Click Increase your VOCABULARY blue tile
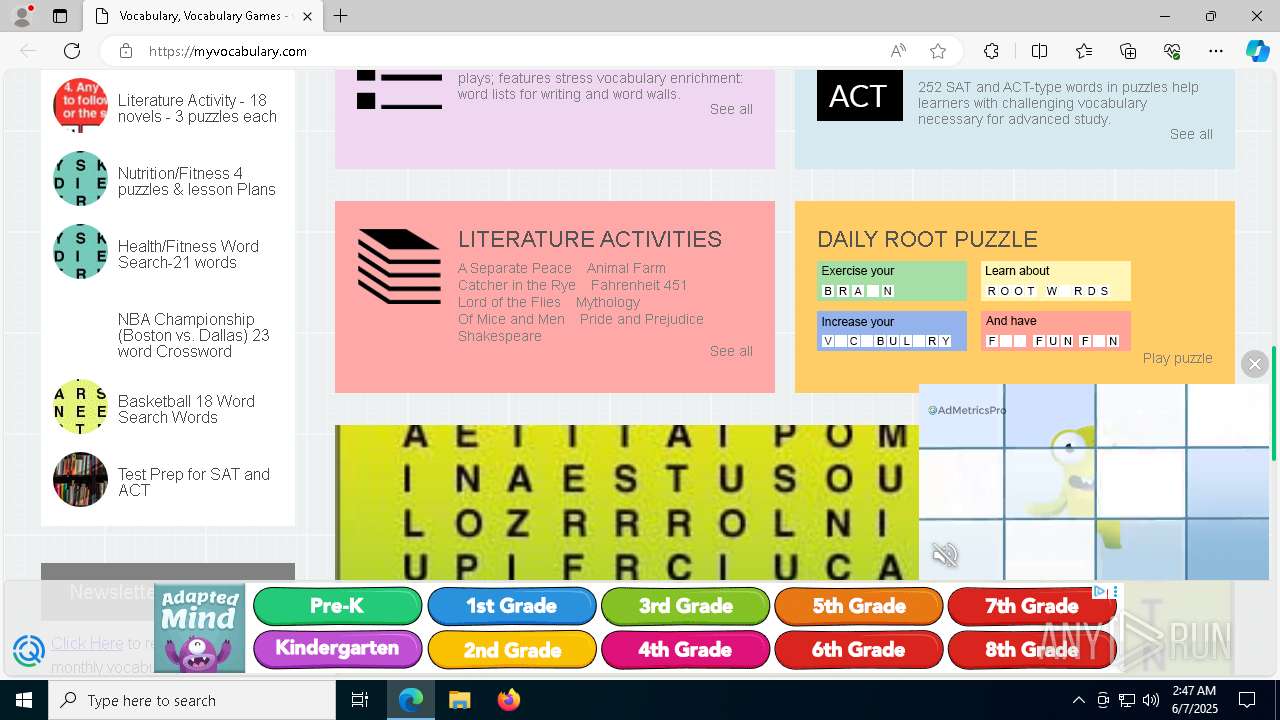Image resolution: width=1280 pixels, height=720 pixels. [x=892, y=331]
